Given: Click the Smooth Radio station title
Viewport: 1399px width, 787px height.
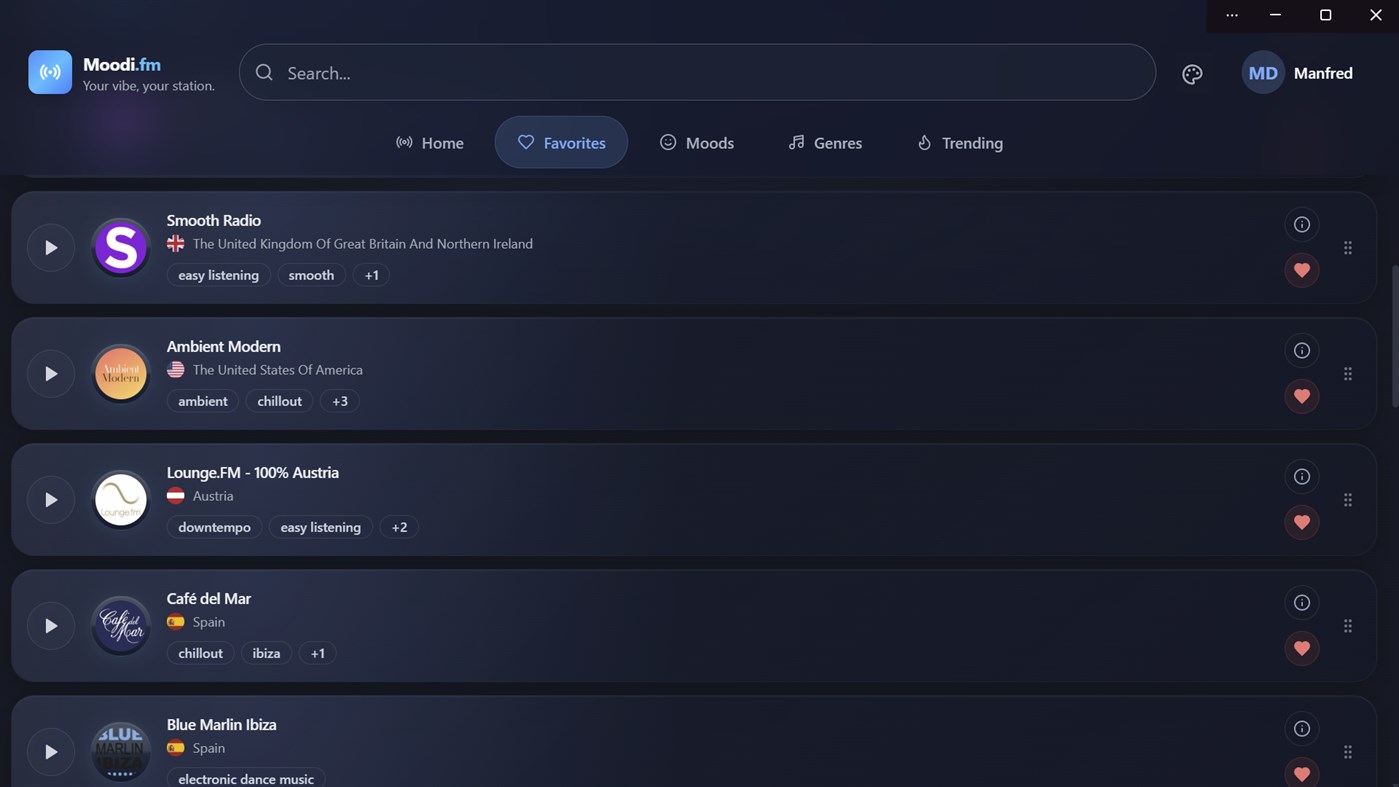Looking at the screenshot, I should [x=214, y=220].
